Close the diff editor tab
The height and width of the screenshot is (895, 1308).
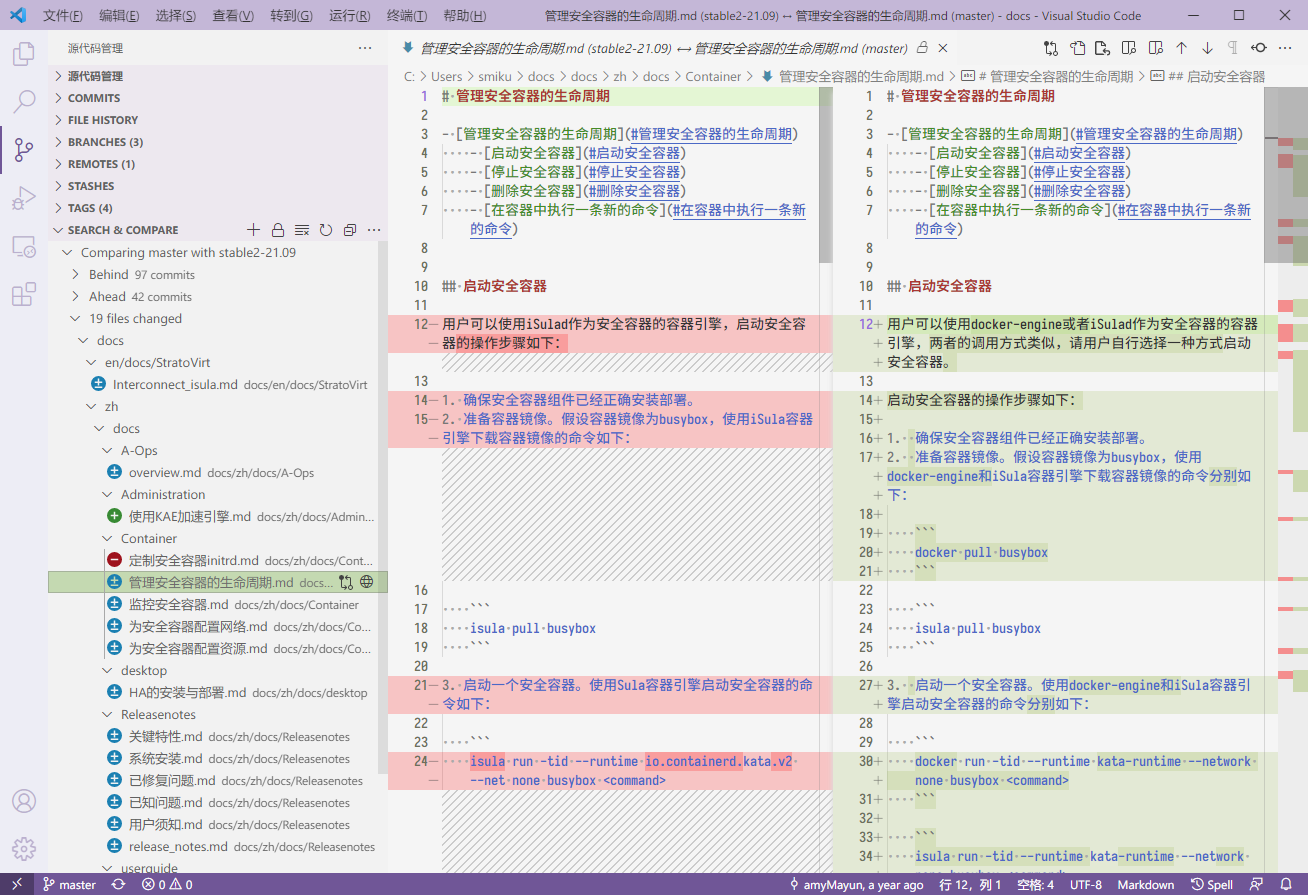click(945, 48)
